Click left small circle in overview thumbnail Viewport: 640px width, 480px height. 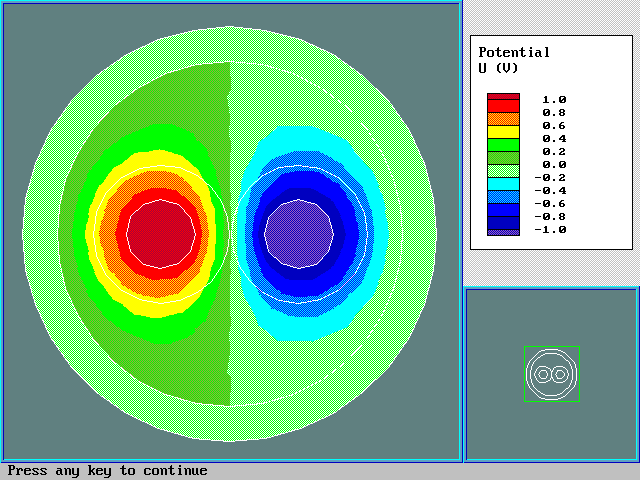[543, 374]
